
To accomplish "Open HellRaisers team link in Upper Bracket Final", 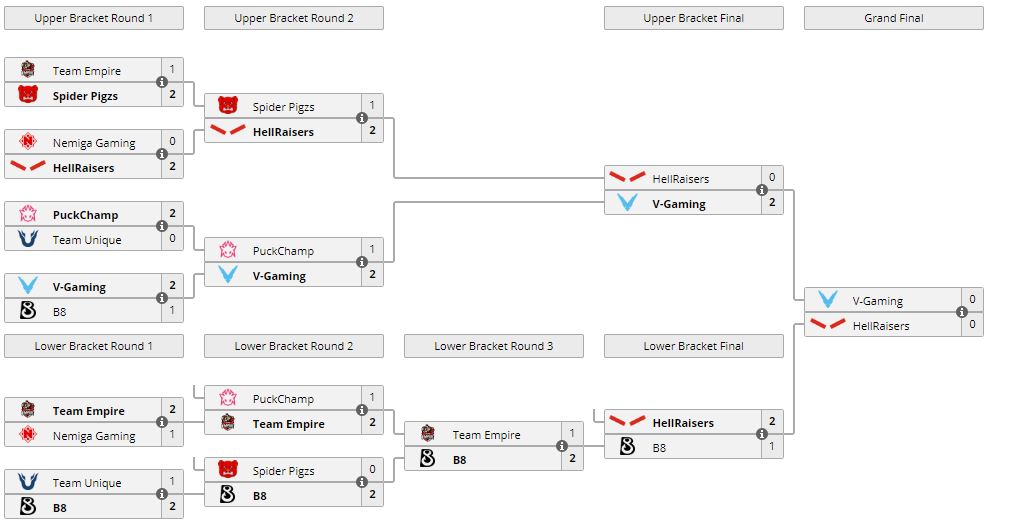I will point(681,179).
